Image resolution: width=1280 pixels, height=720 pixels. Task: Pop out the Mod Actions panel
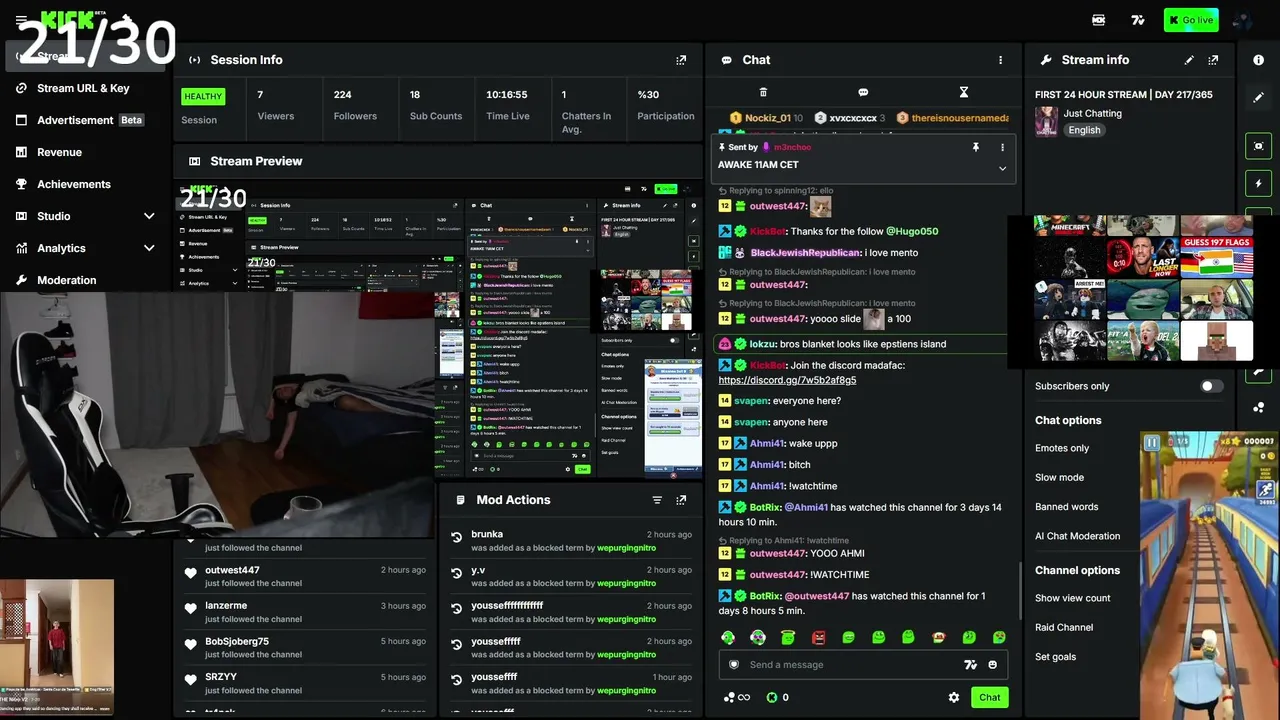pyautogui.click(x=681, y=500)
